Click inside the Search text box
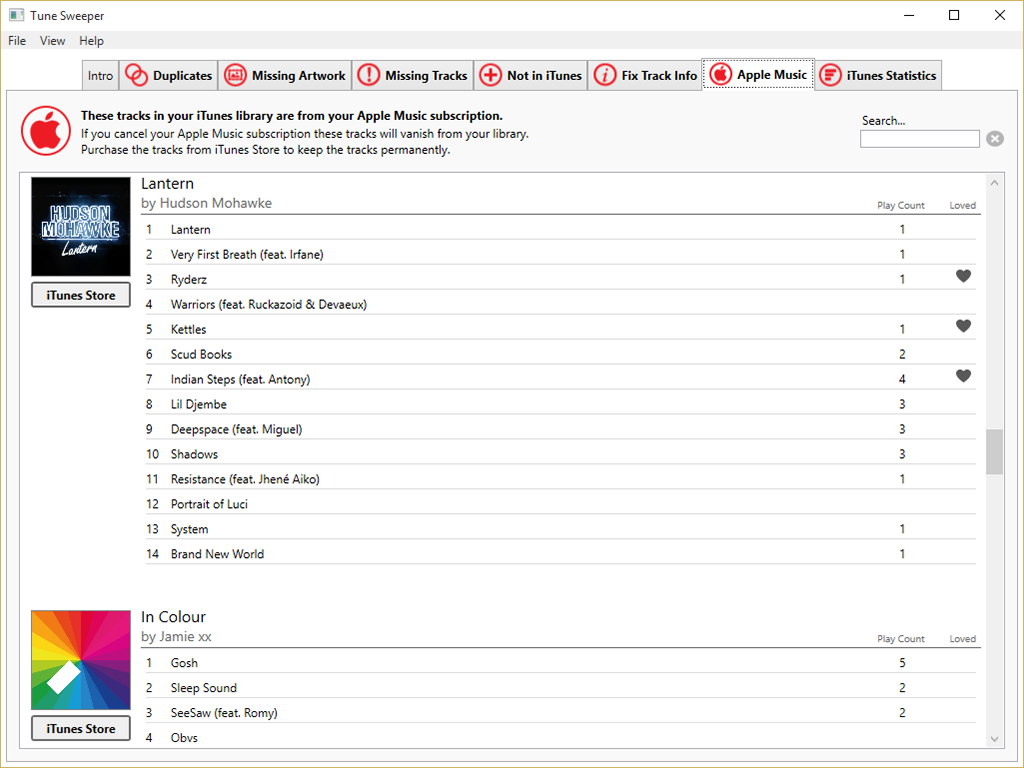 coord(920,138)
